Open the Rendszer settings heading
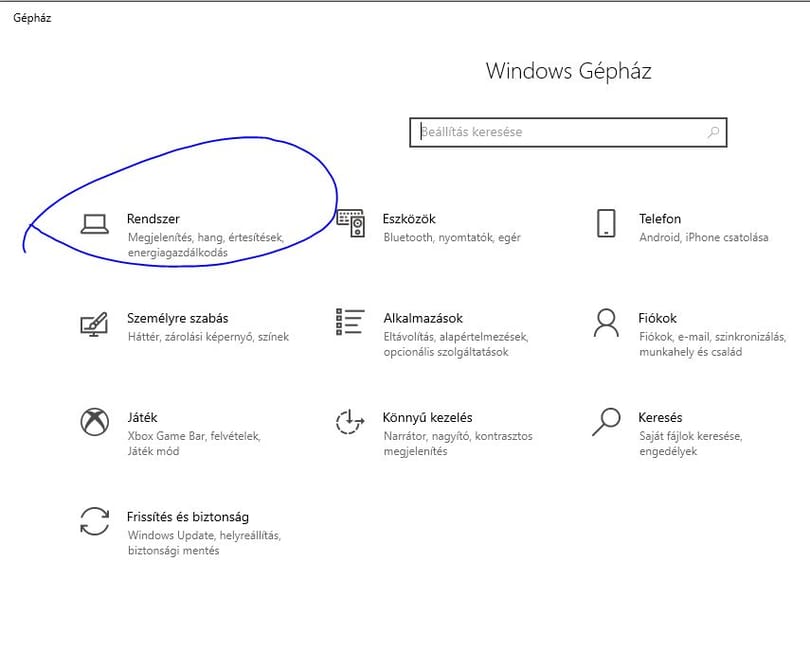Screen dimensions: 810x666 point(153,219)
